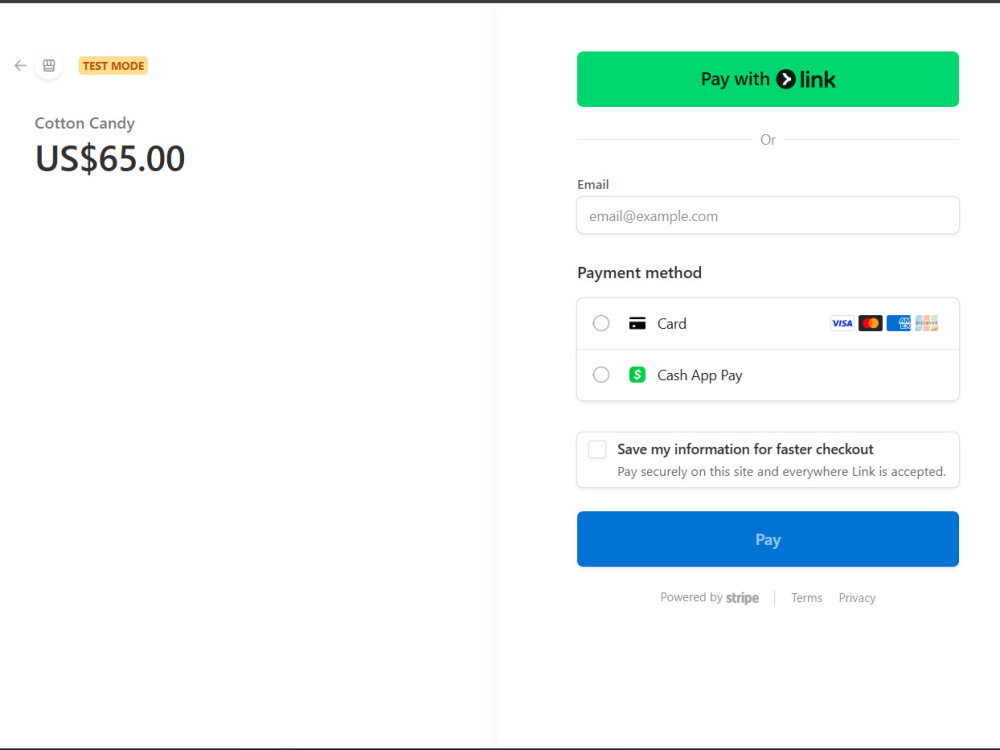Image resolution: width=1000 pixels, height=750 pixels.
Task: Select the Cash App Pay radio button
Action: 601,375
